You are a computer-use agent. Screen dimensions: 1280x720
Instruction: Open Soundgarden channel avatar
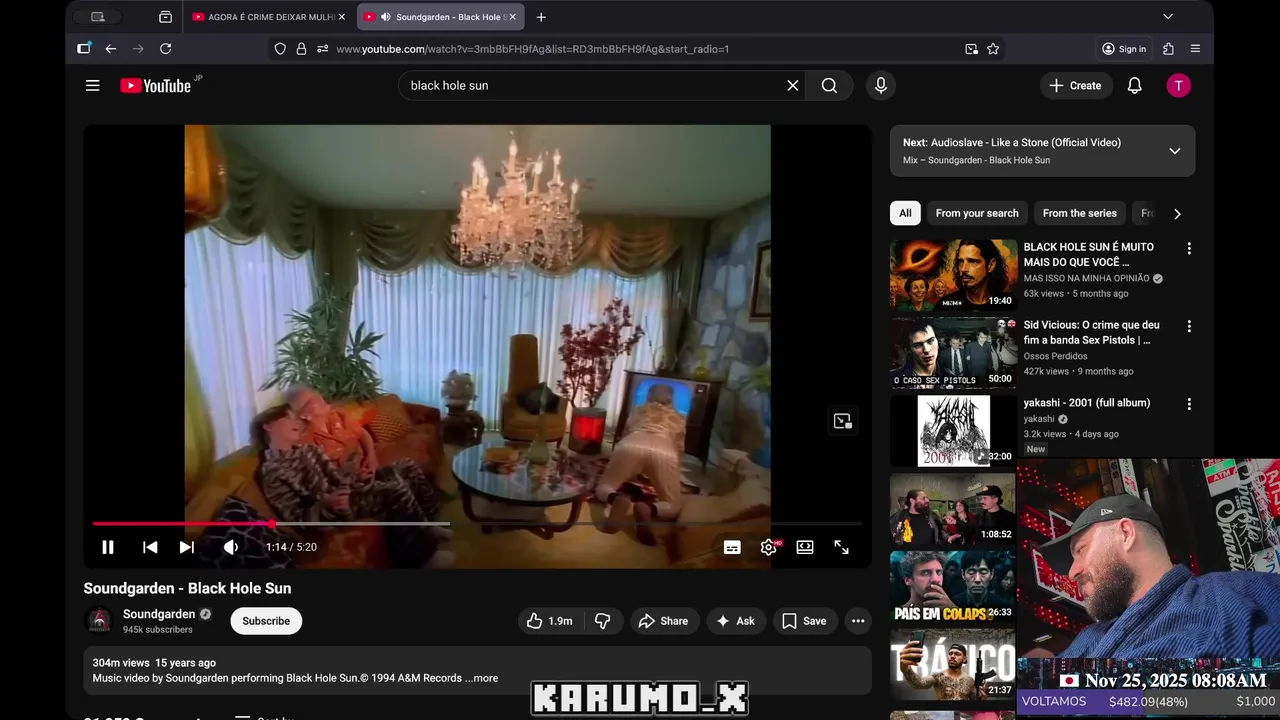(x=99, y=621)
